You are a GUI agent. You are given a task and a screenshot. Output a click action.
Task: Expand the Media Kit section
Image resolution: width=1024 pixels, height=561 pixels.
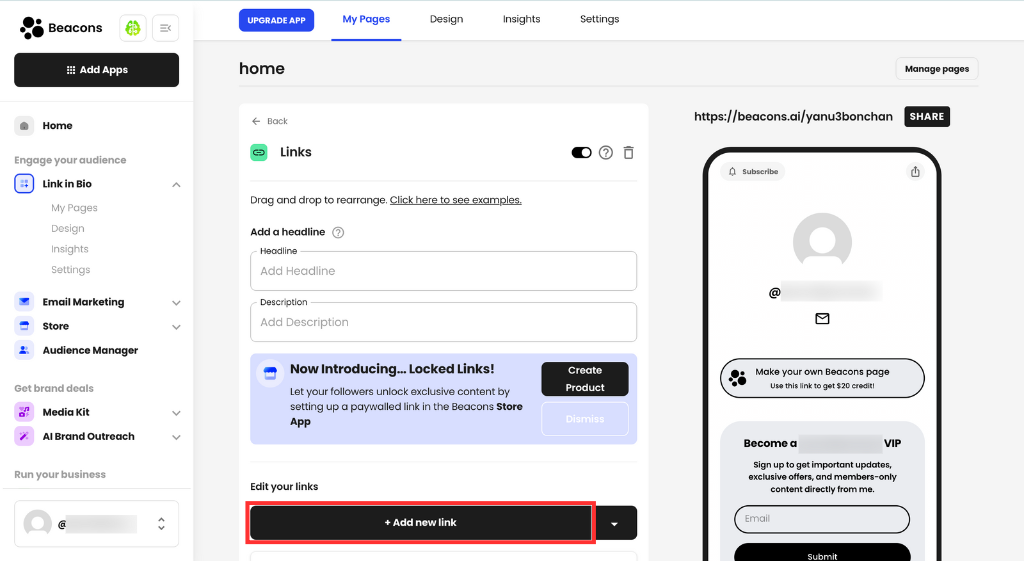pos(176,413)
